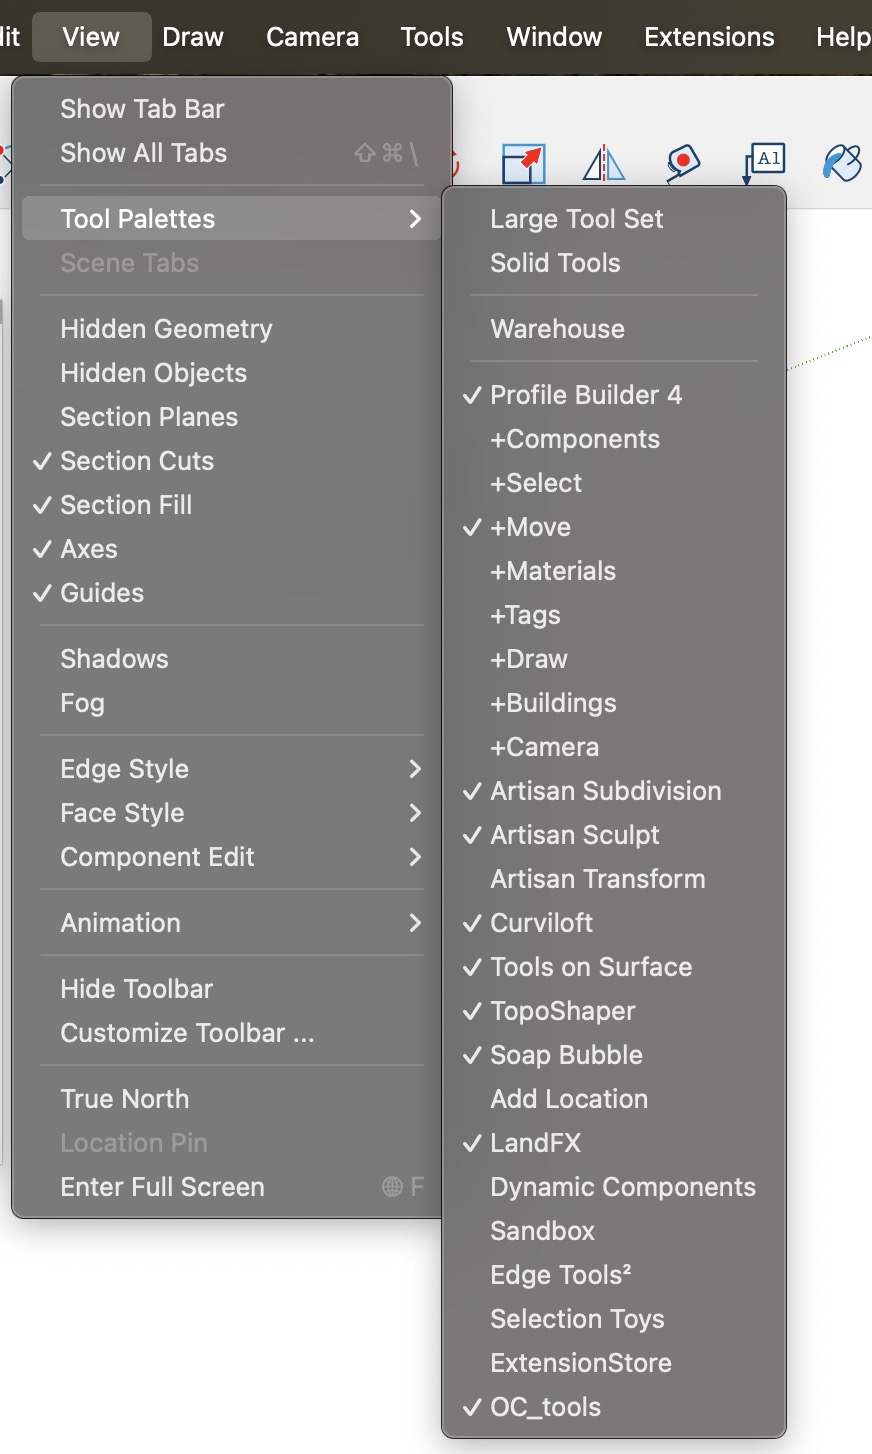This screenshot has width=872, height=1454.
Task: Choose Customize Toolbar from View menu
Action: pos(187,1033)
